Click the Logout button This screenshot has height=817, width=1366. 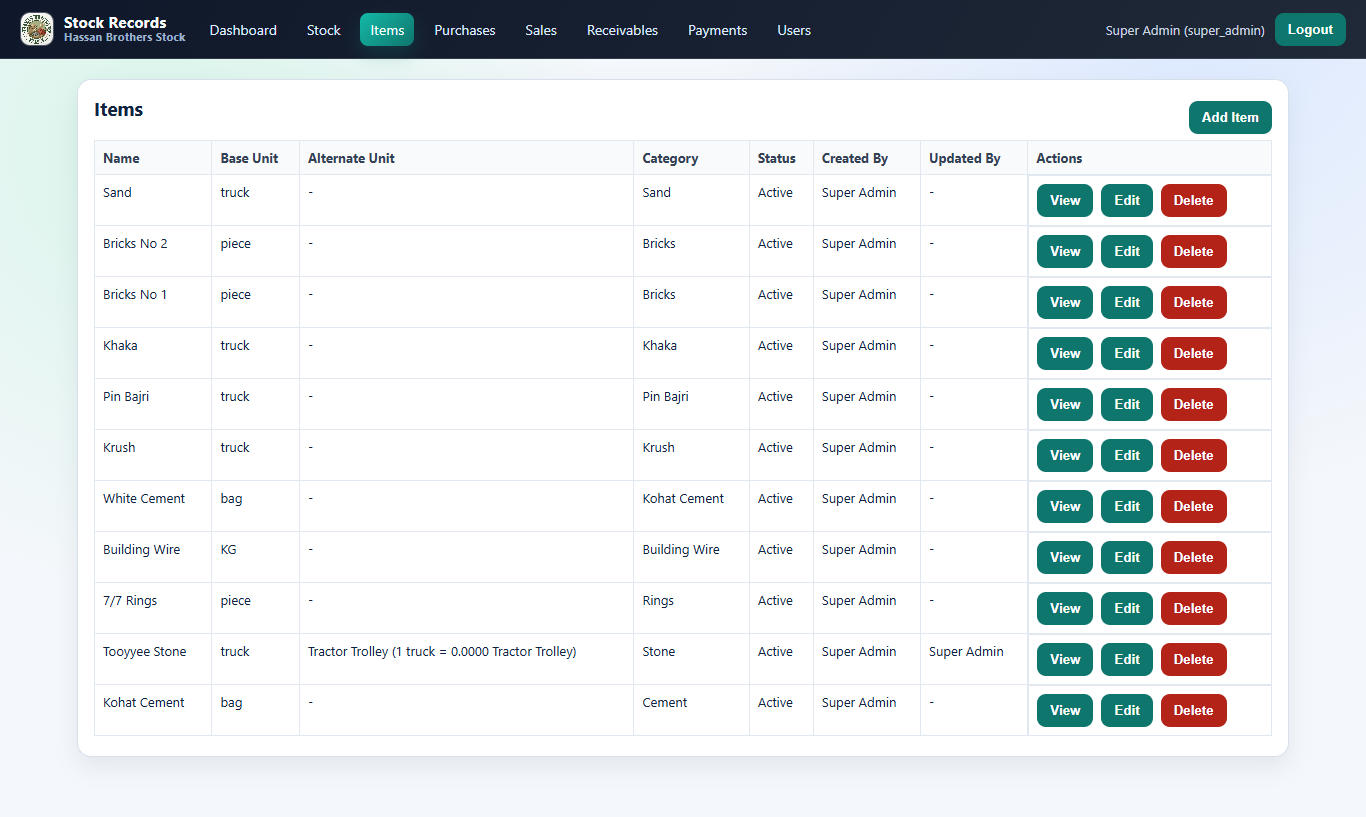(x=1310, y=30)
